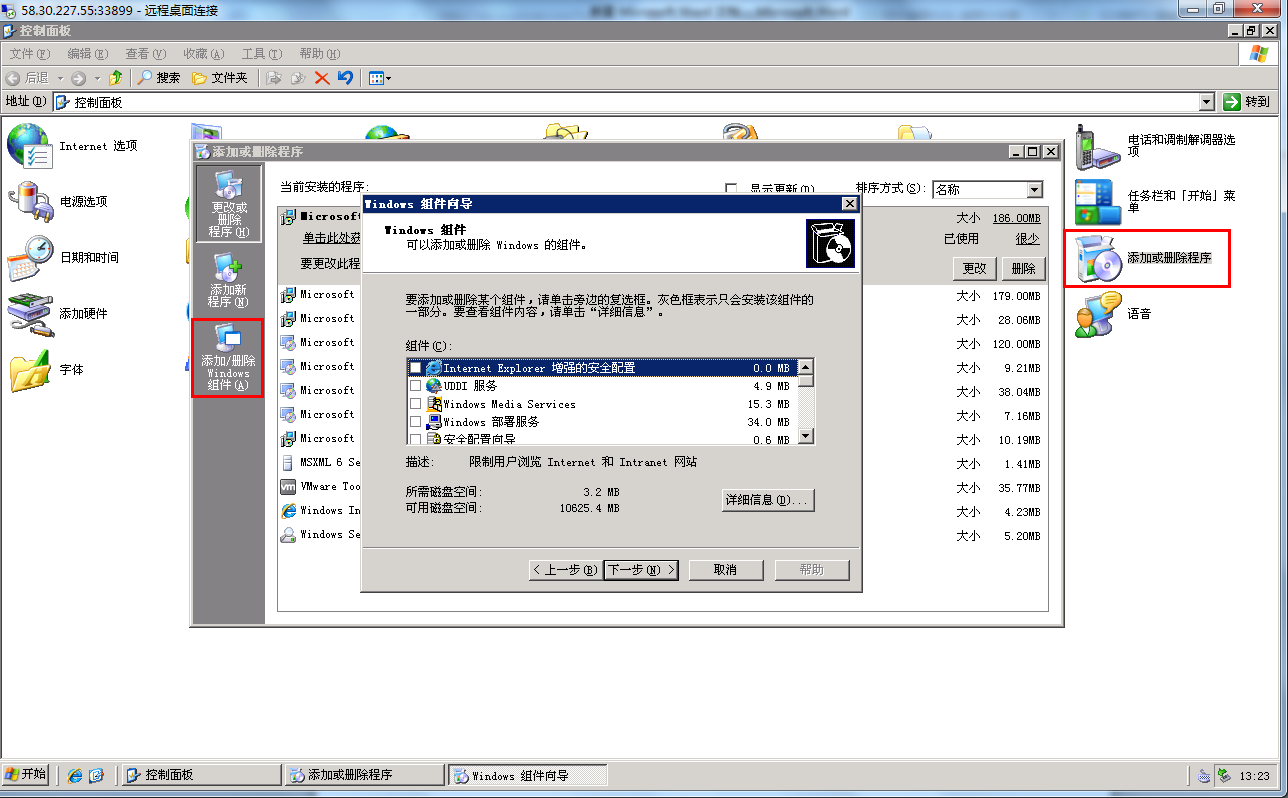This screenshot has height=798, width=1288.
Task: Click the 下一步(N) button
Action: (641, 570)
